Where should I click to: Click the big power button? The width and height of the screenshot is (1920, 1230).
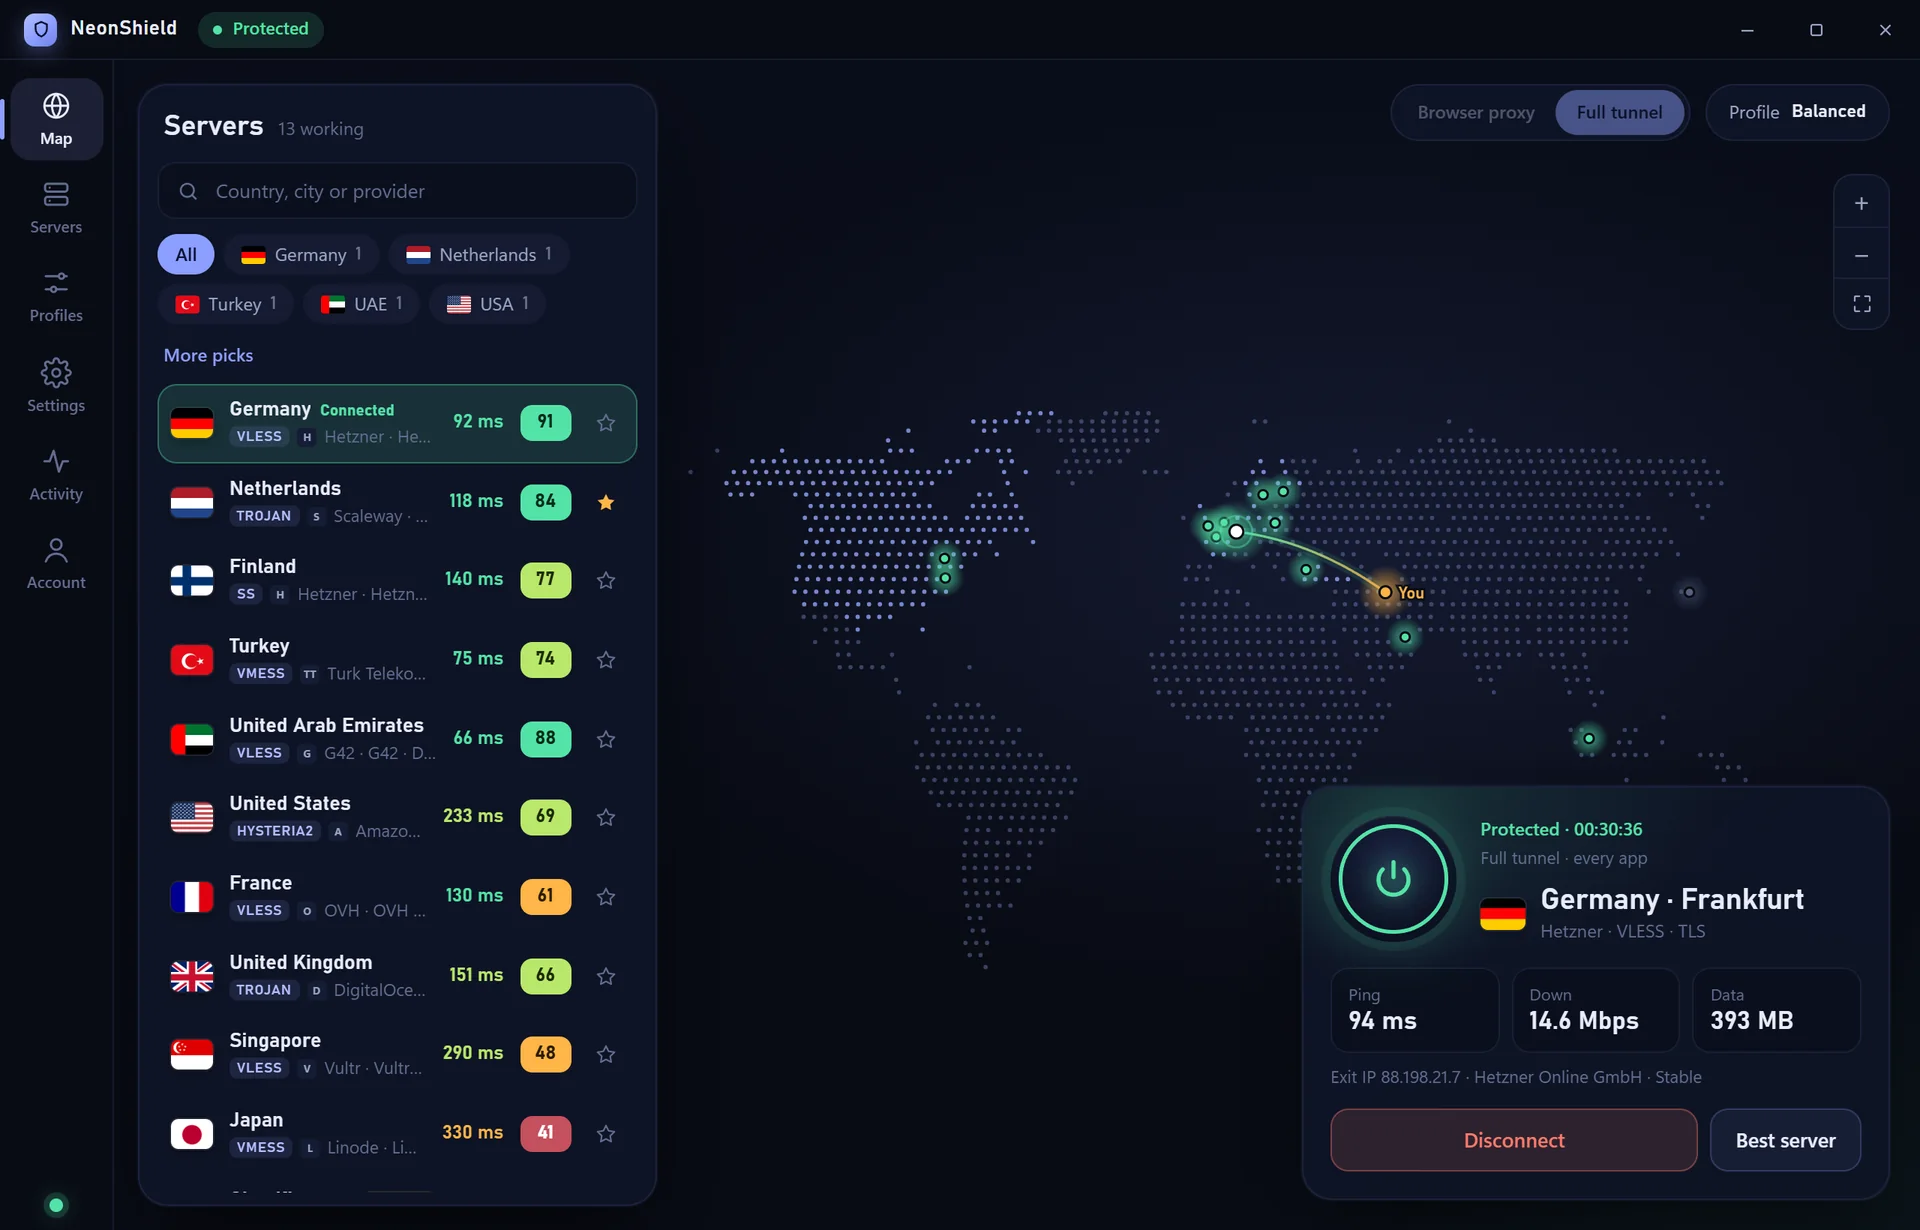click(x=1393, y=879)
